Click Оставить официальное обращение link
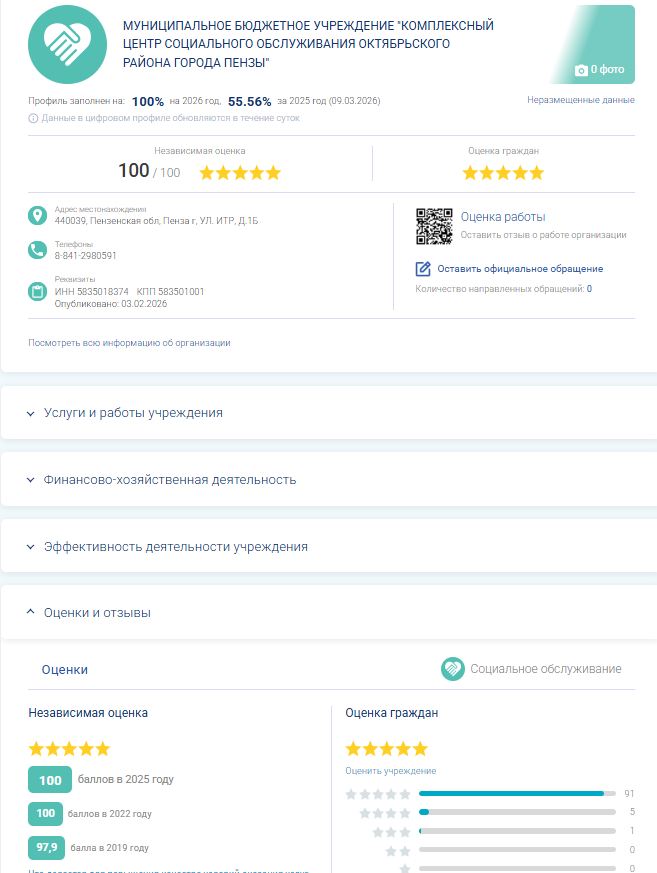This screenshot has height=873, width=657. tap(520, 269)
